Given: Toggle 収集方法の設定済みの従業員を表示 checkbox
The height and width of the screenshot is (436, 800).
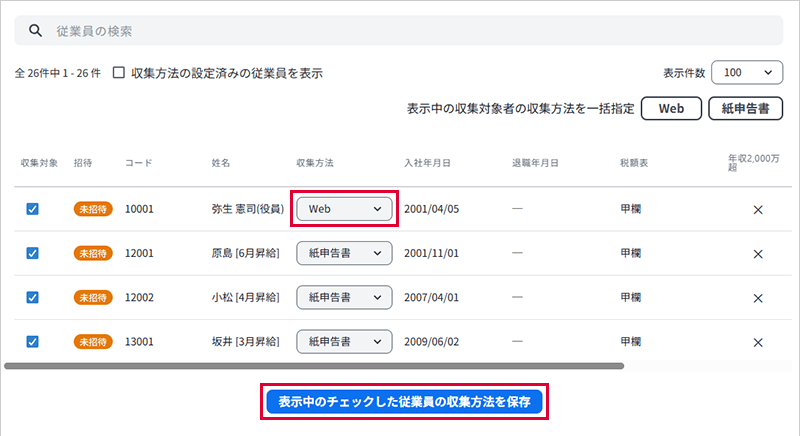Looking at the screenshot, I should tap(119, 73).
